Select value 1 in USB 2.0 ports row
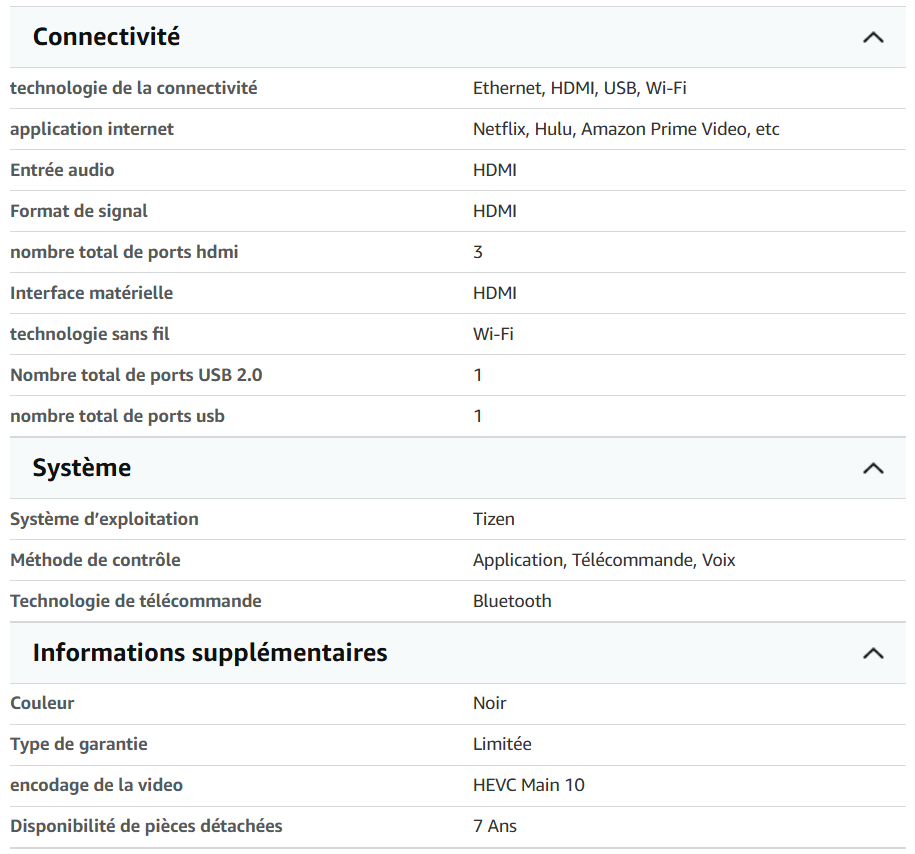The width and height of the screenshot is (915, 854). (478, 375)
